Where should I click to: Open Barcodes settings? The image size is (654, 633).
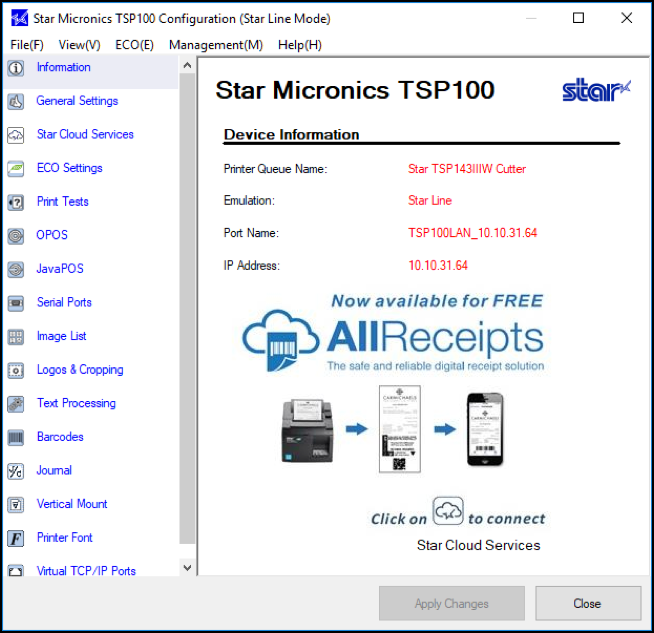tap(60, 437)
